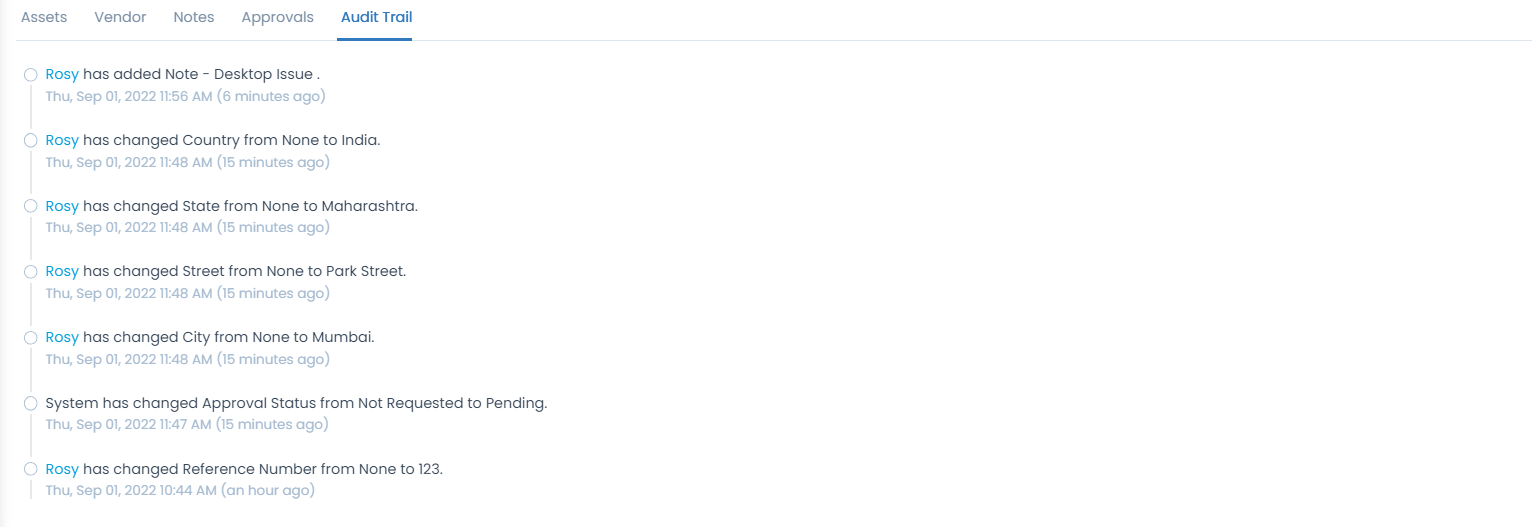Click timeline circle beside City to Mumbai entry
1532x527 pixels.
pyautogui.click(x=31, y=338)
